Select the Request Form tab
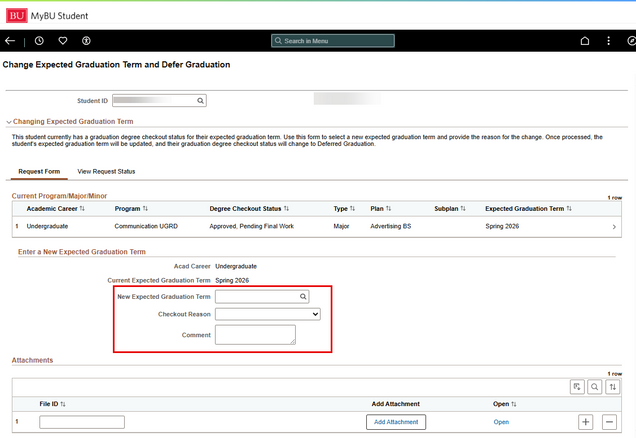The width and height of the screenshot is (636, 438). (39, 172)
